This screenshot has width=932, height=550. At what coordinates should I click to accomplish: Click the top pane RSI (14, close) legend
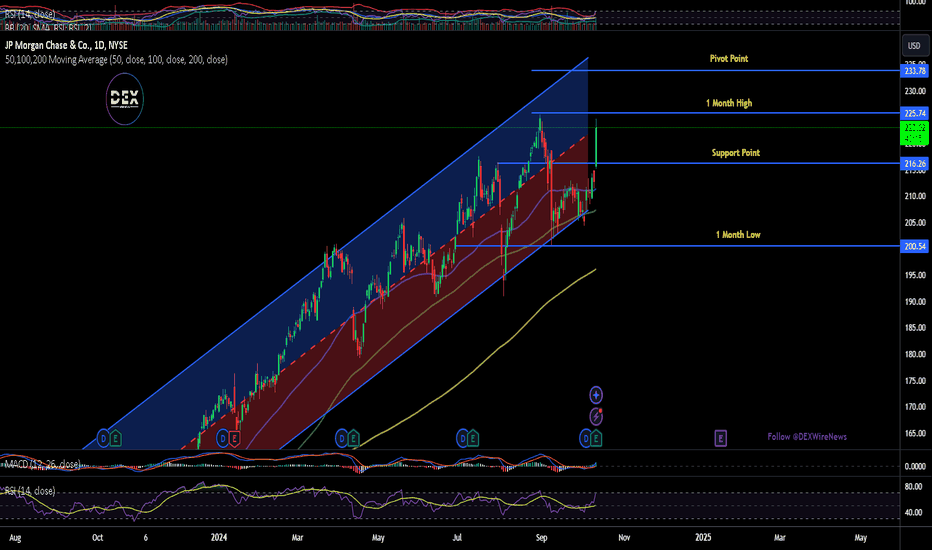pyautogui.click(x=30, y=13)
